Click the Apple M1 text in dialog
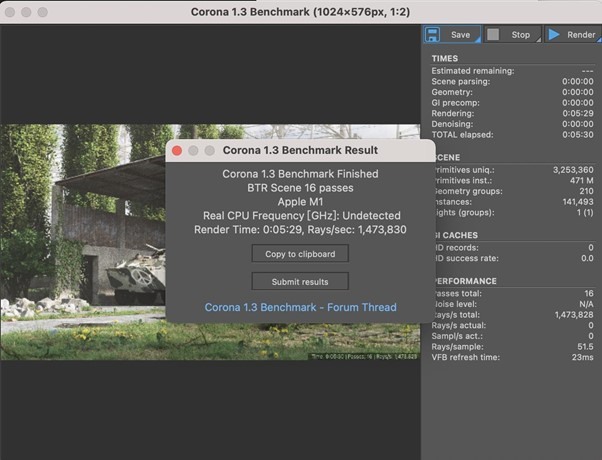602x460 pixels. [x=300, y=202]
